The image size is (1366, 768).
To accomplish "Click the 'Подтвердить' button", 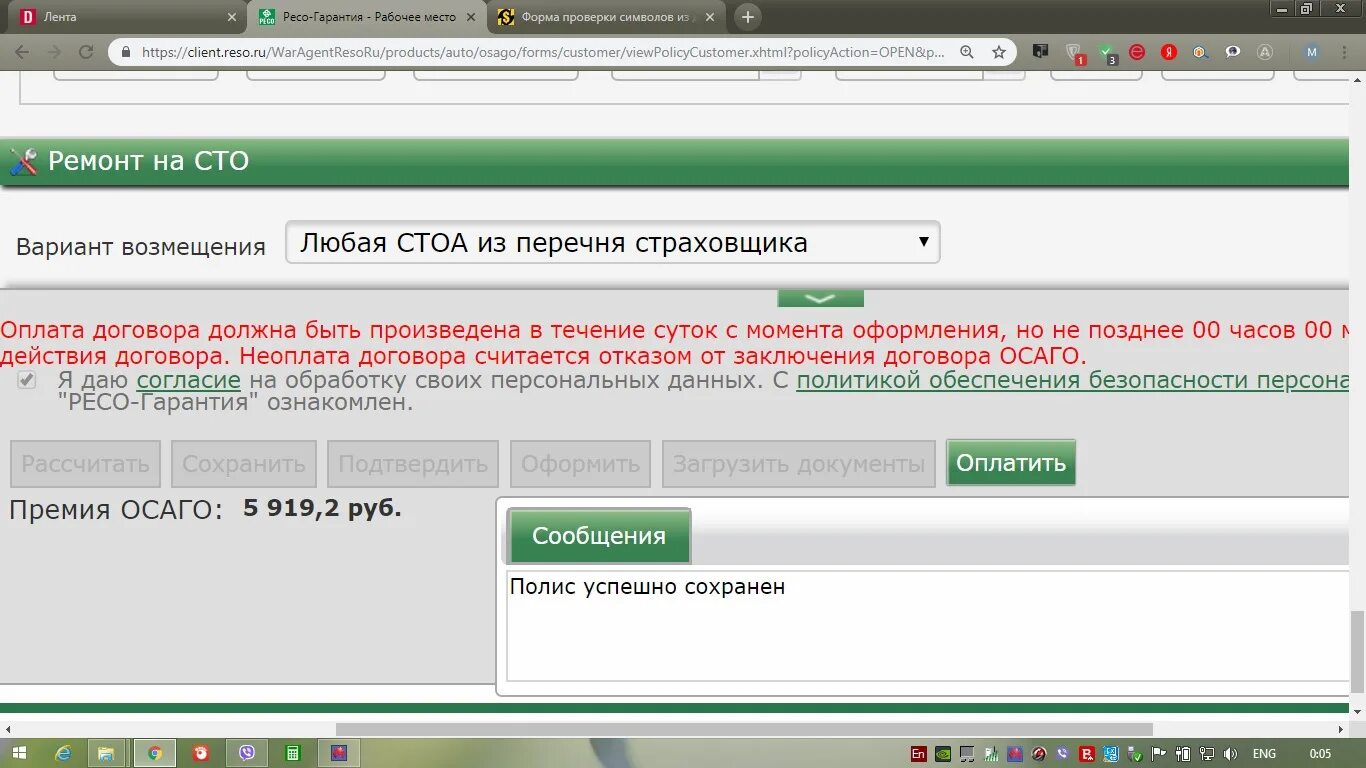I will coord(413,464).
